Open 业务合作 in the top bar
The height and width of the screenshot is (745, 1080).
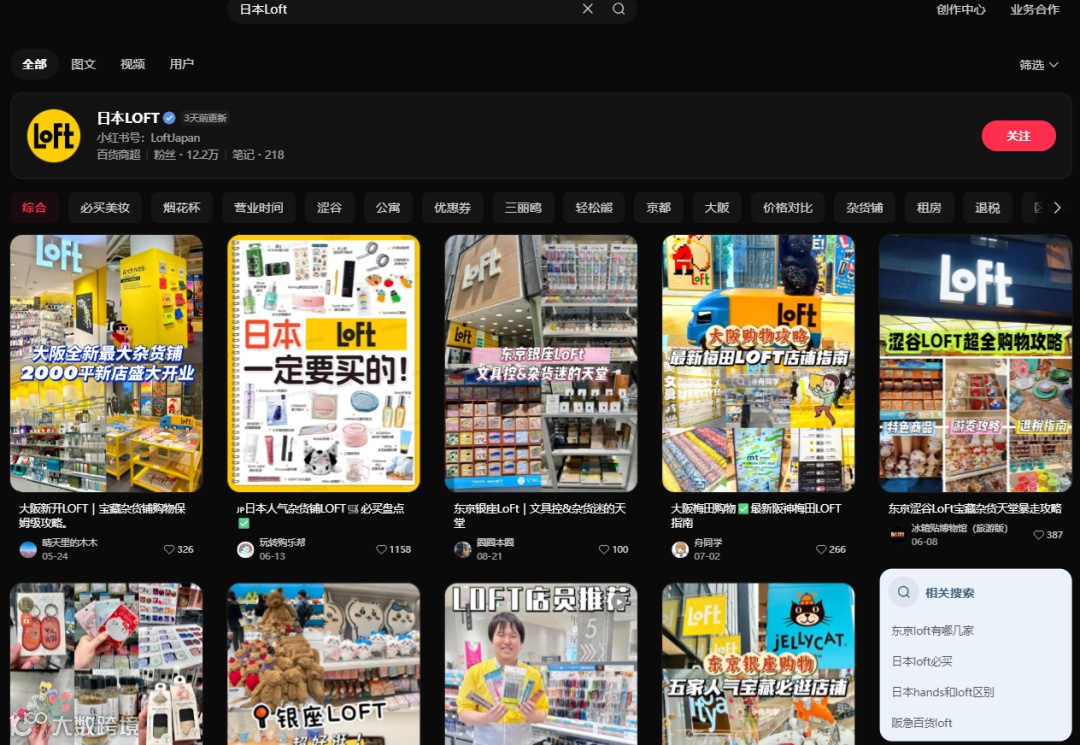coord(1035,10)
